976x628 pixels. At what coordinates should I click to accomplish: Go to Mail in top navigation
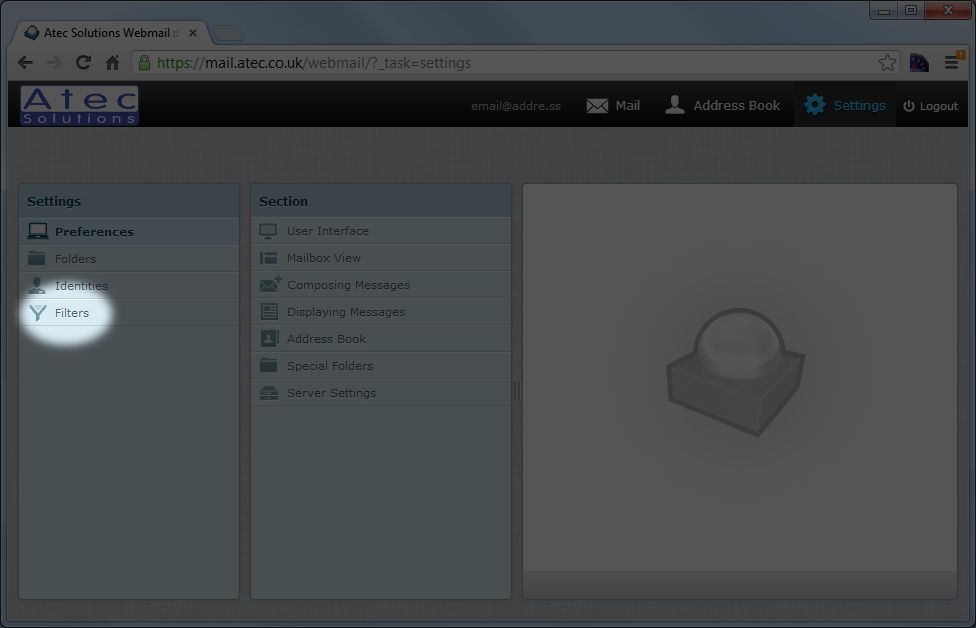[x=614, y=105]
